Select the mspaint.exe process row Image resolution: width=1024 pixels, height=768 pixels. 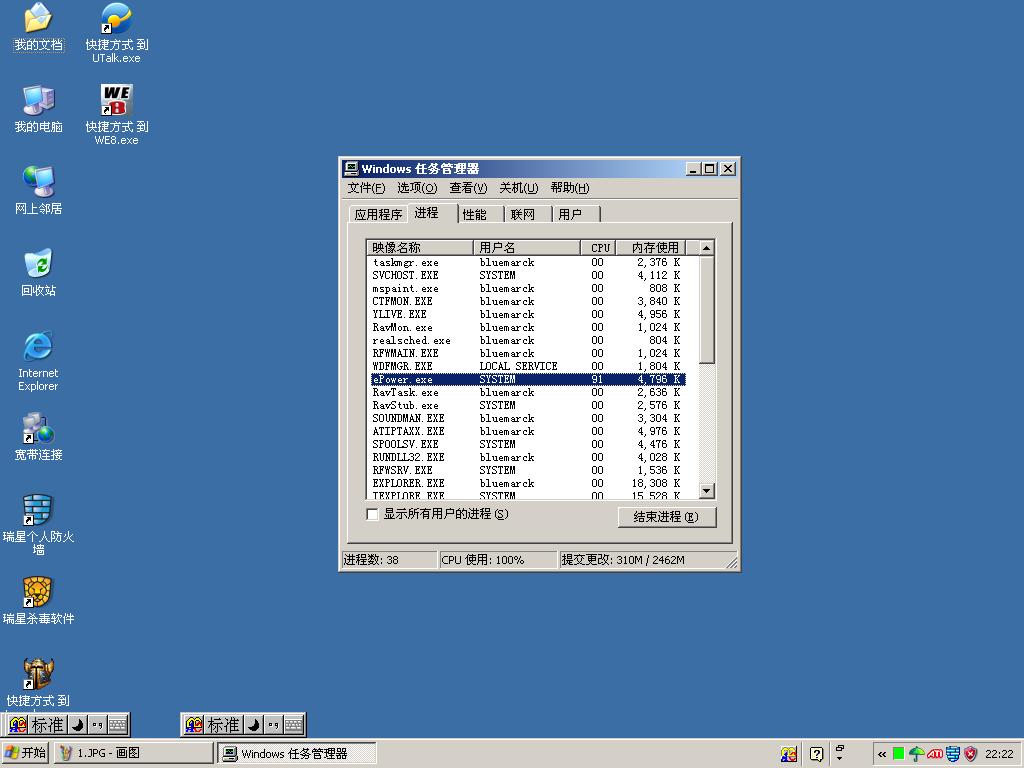(528, 289)
